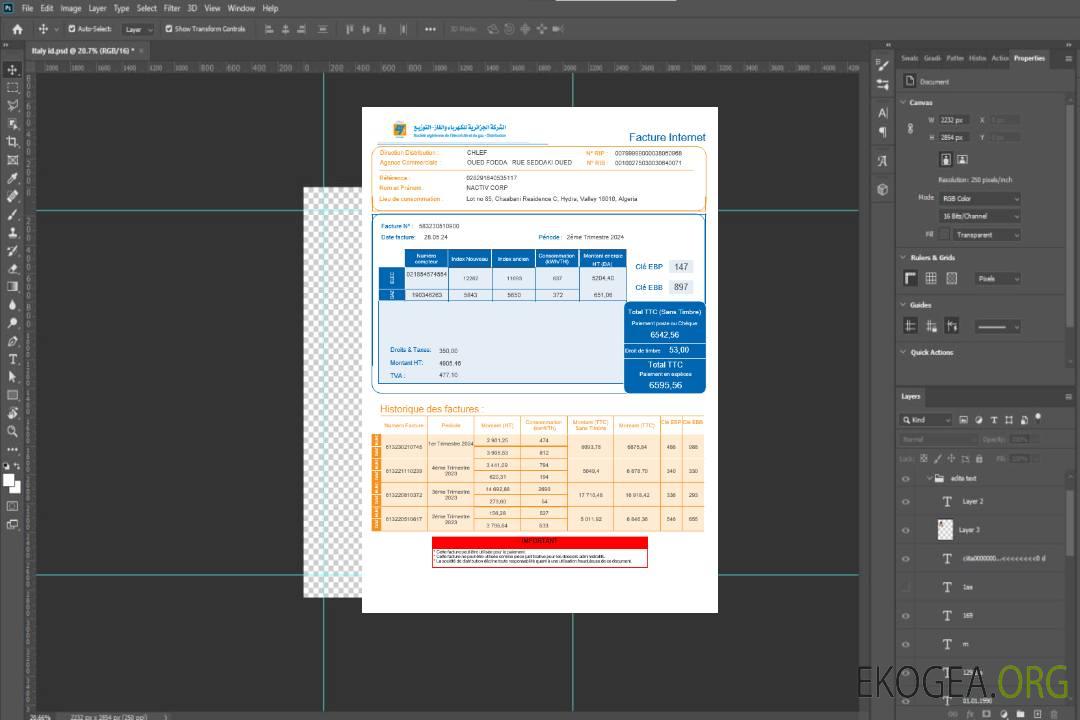Click the Quick Actions section header
The image size is (1080, 720).
point(930,352)
